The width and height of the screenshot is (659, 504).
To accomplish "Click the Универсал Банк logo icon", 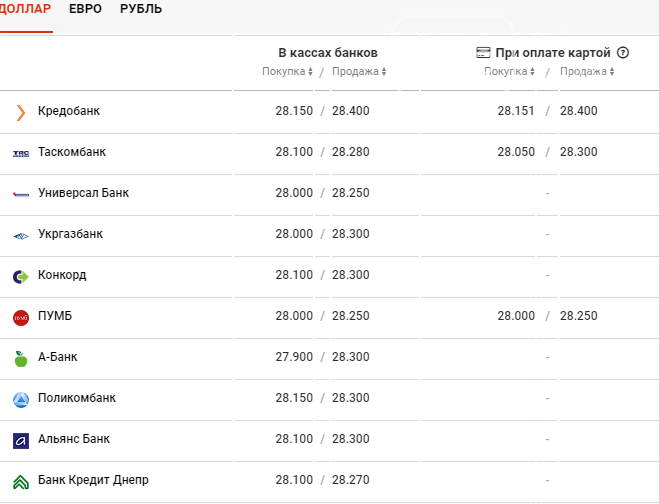I will tap(21, 194).
